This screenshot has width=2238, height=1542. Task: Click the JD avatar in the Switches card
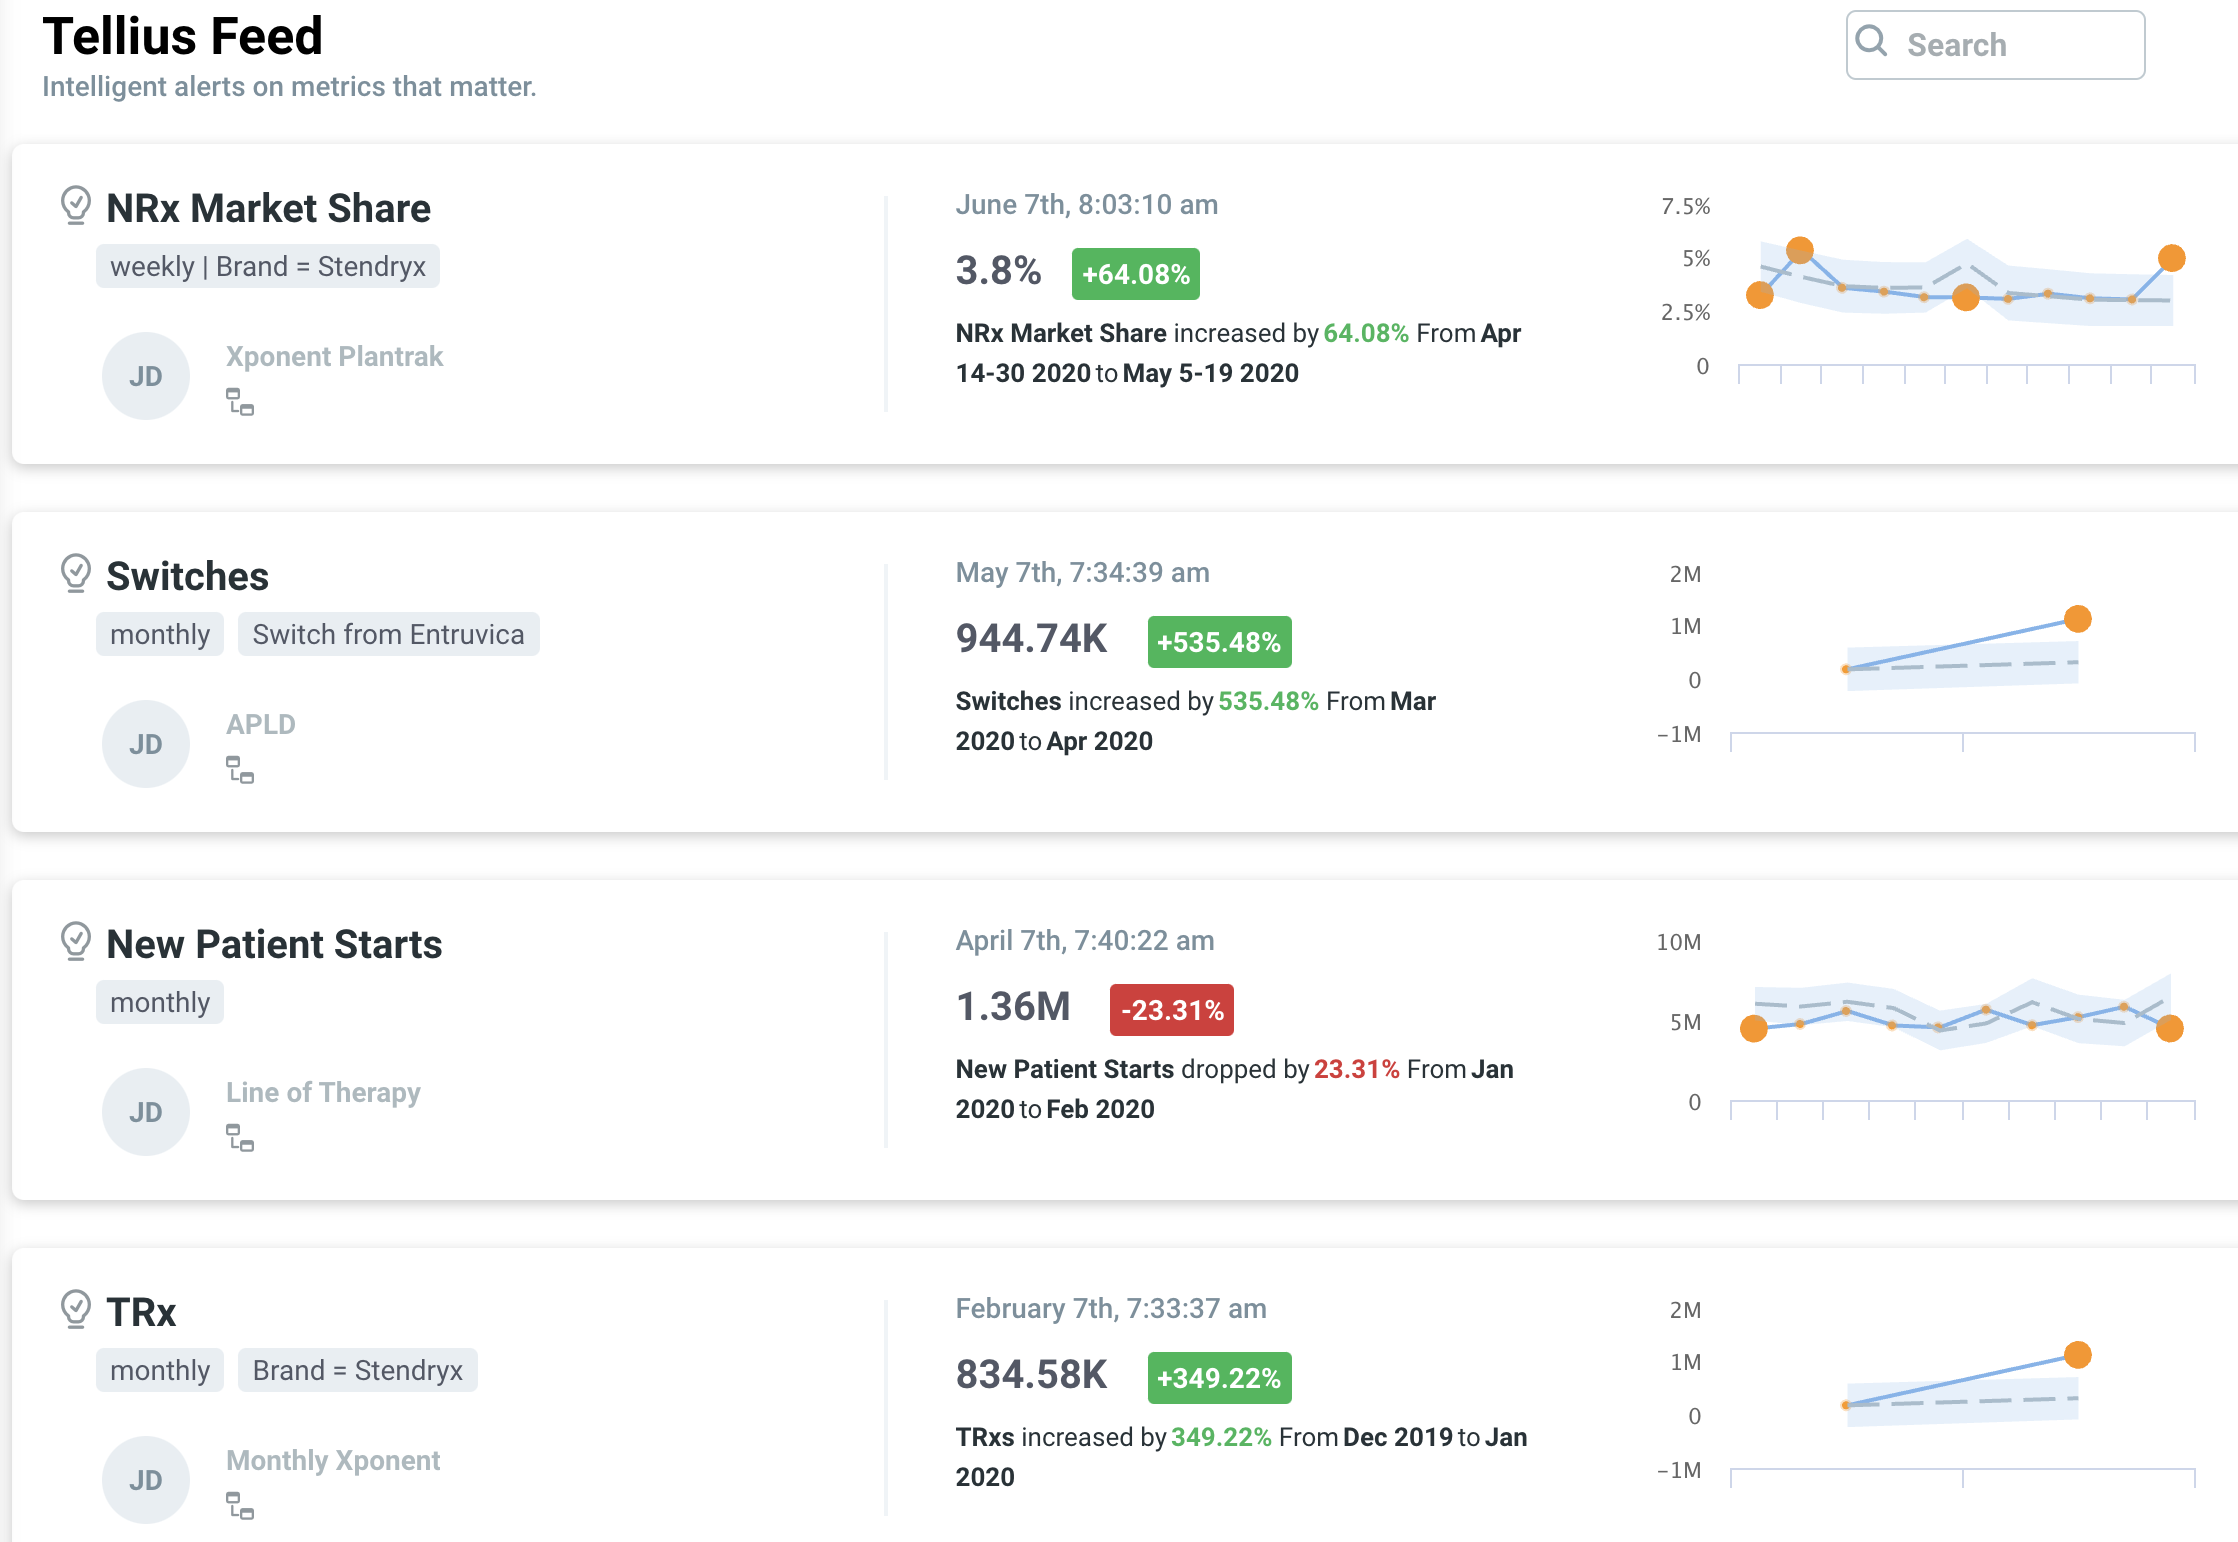click(x=146, y=744)
